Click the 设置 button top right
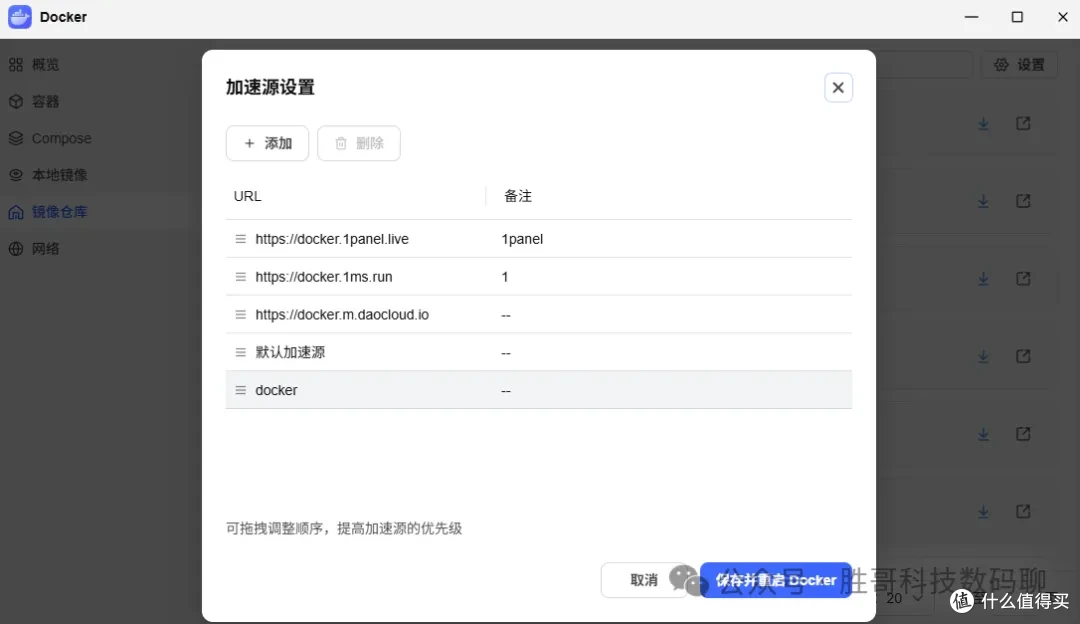 (x=1019, y=65)
